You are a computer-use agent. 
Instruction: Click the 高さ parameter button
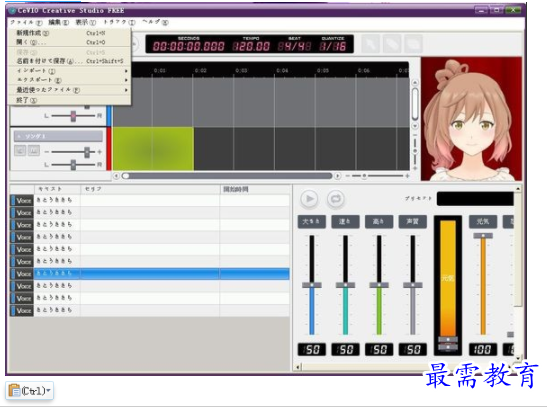coord(379,221)
